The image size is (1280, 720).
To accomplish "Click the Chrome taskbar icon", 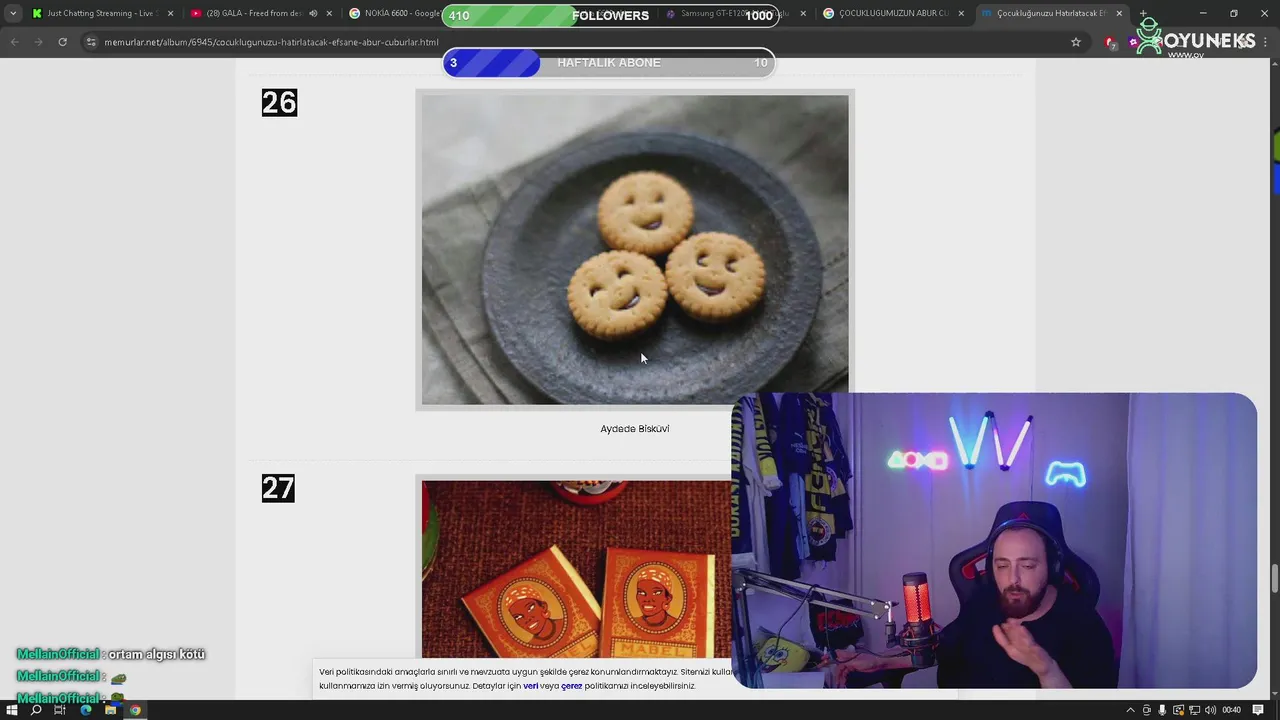I will click(135, 710).
